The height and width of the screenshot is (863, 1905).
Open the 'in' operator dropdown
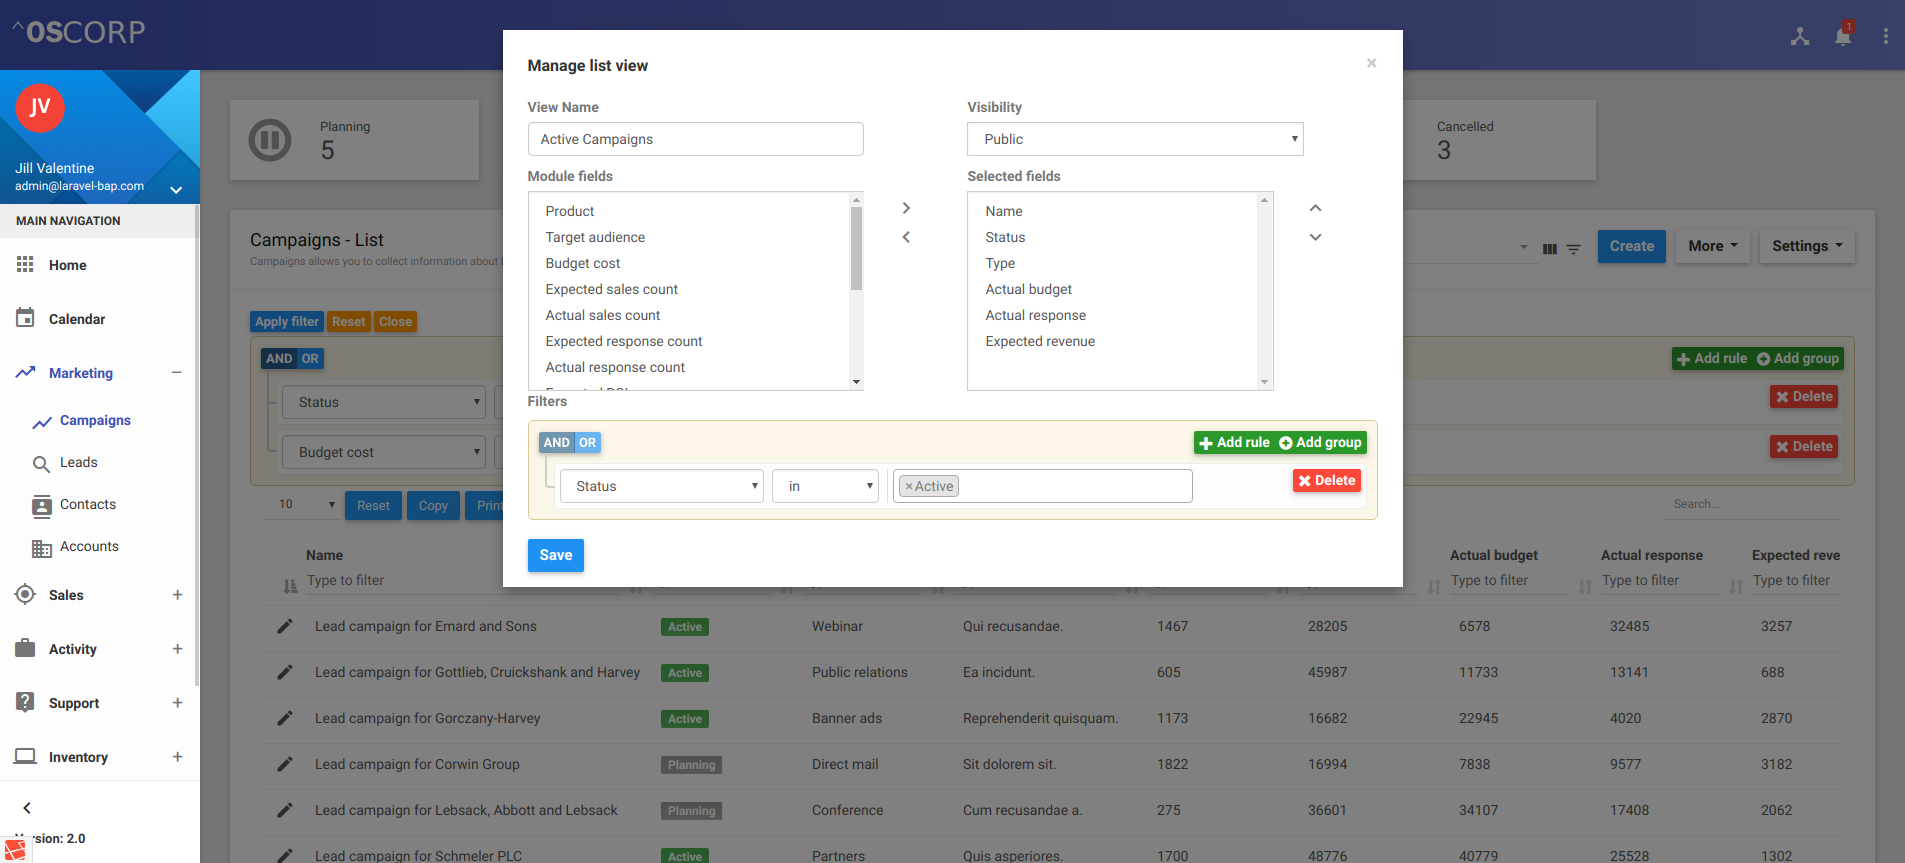click(825, 486)
